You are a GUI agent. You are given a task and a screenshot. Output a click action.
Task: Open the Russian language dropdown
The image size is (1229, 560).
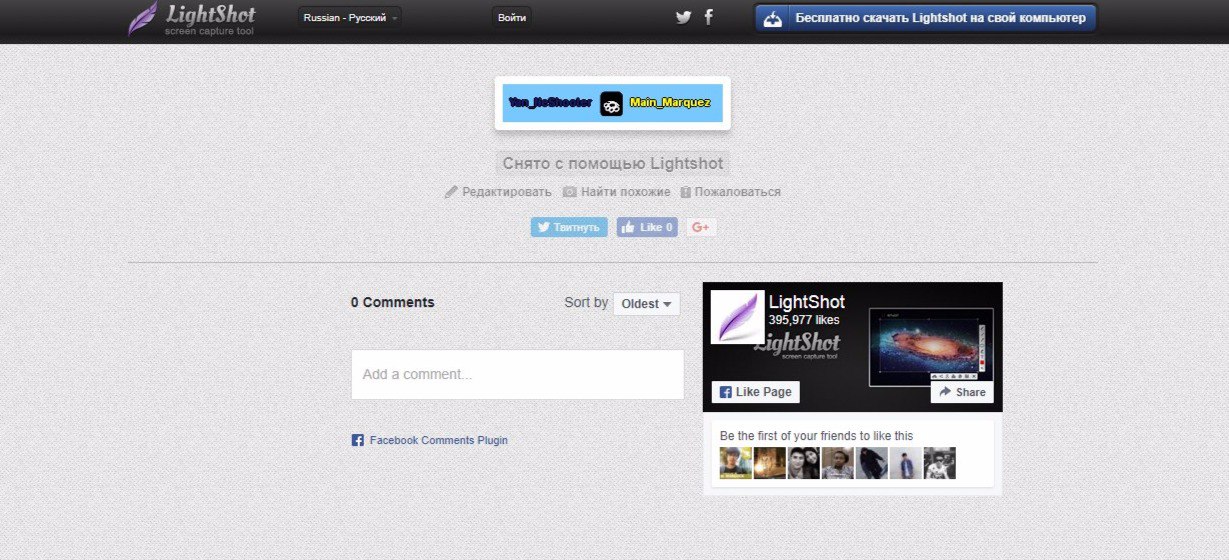[x=350, y=18]
